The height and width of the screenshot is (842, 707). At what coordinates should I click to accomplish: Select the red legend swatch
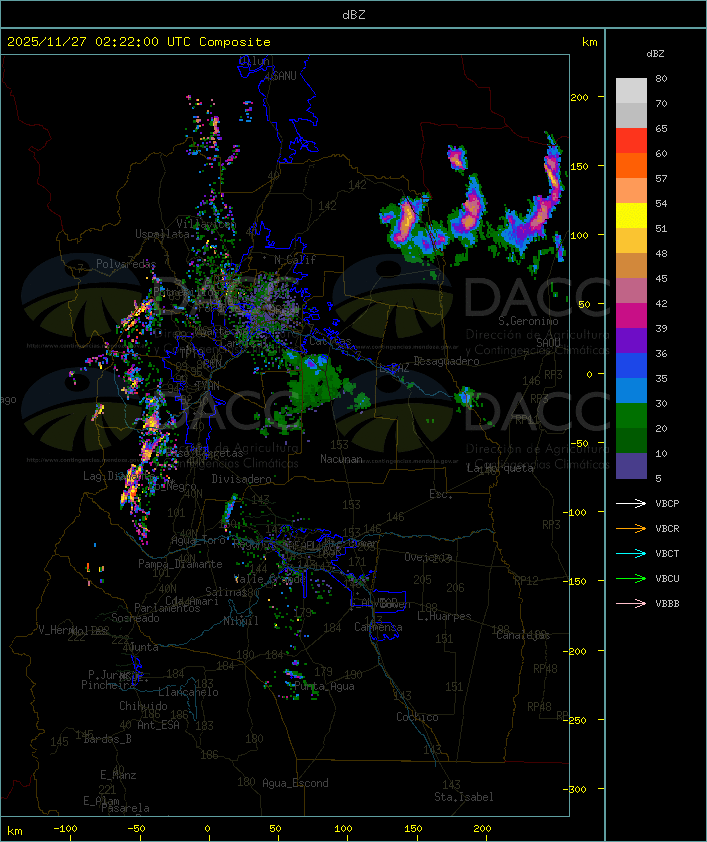click(631, 141)
